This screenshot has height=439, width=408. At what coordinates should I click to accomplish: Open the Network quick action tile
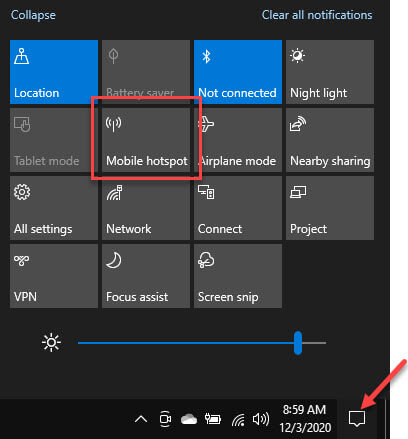point(146,208)
